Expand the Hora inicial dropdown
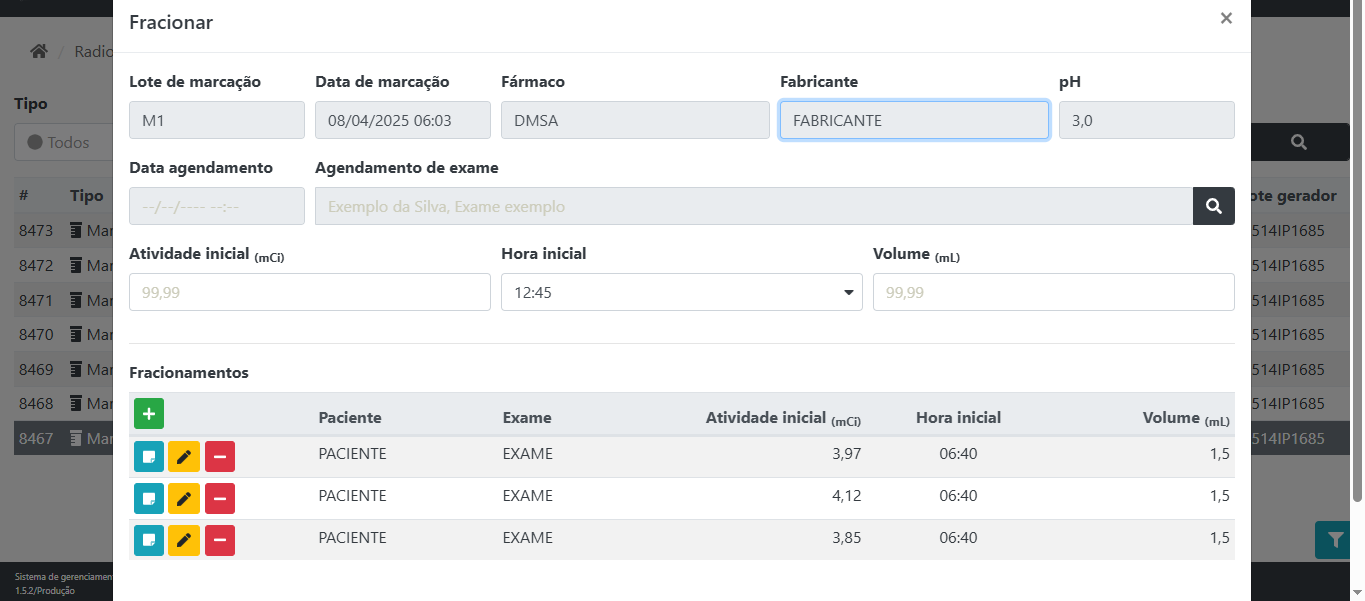The width and height of the screenshot is (1365, 601). pyautogui.click(x=681, y=292)
